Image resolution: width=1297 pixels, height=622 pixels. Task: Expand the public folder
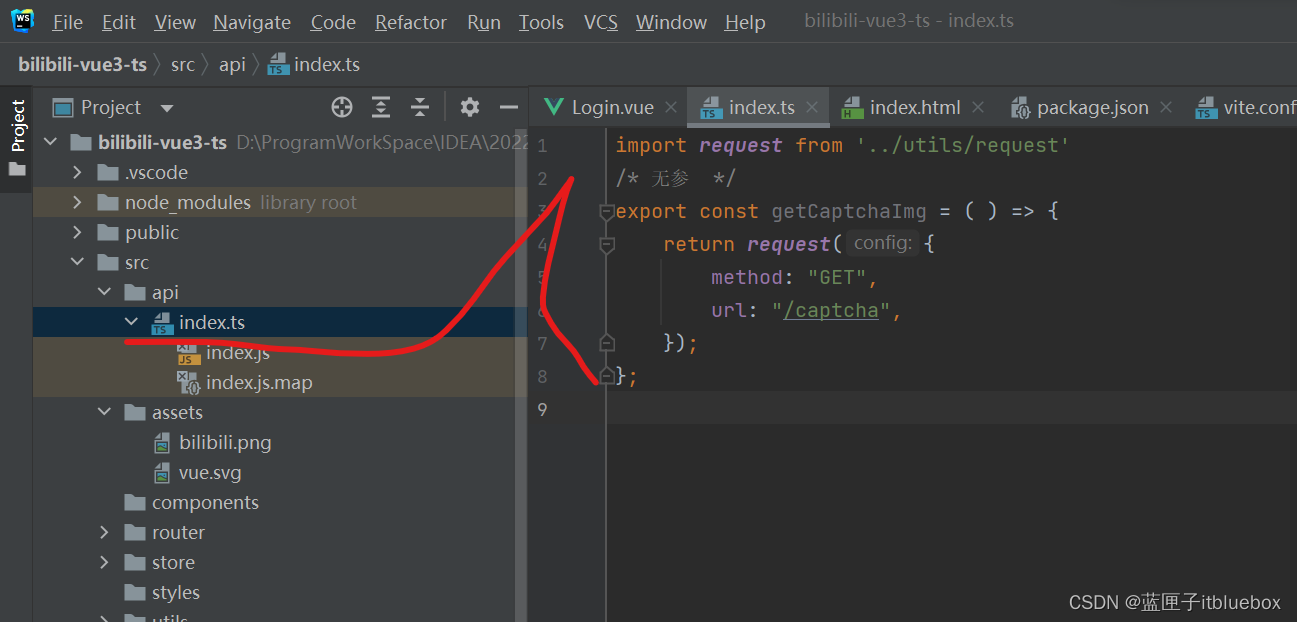click(x=78, y=233)
